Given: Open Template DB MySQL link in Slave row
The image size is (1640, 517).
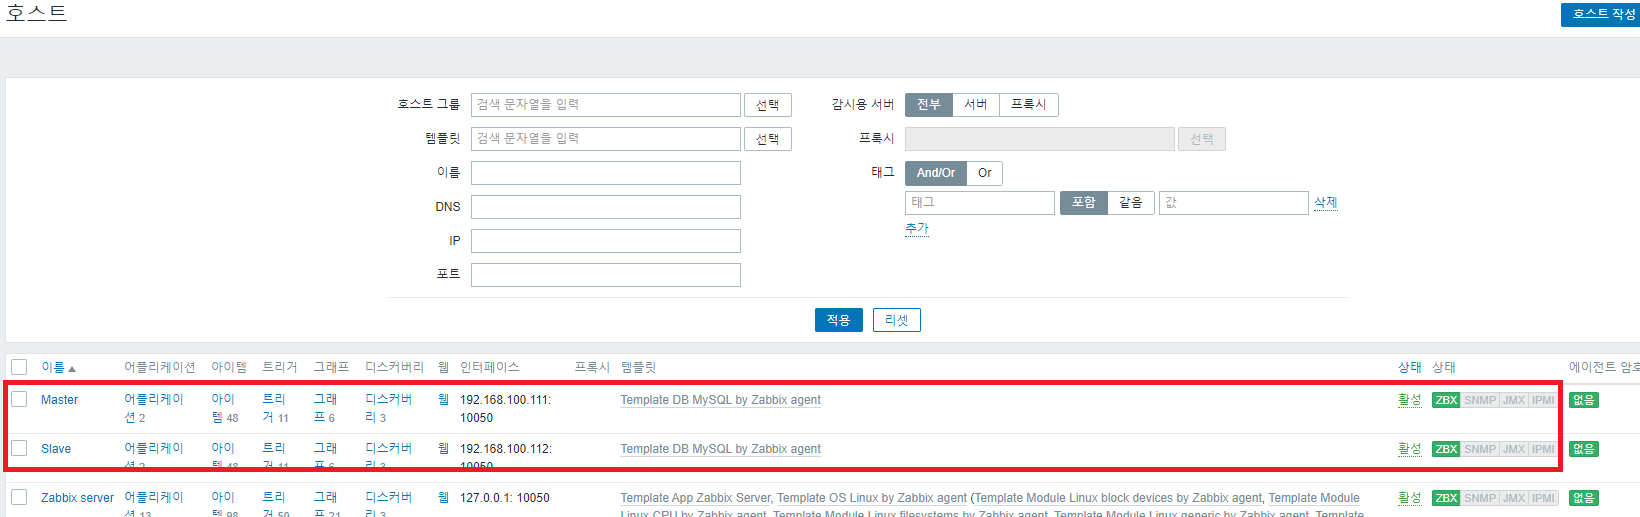Looking at the screenshot, I should pos(720,449).
